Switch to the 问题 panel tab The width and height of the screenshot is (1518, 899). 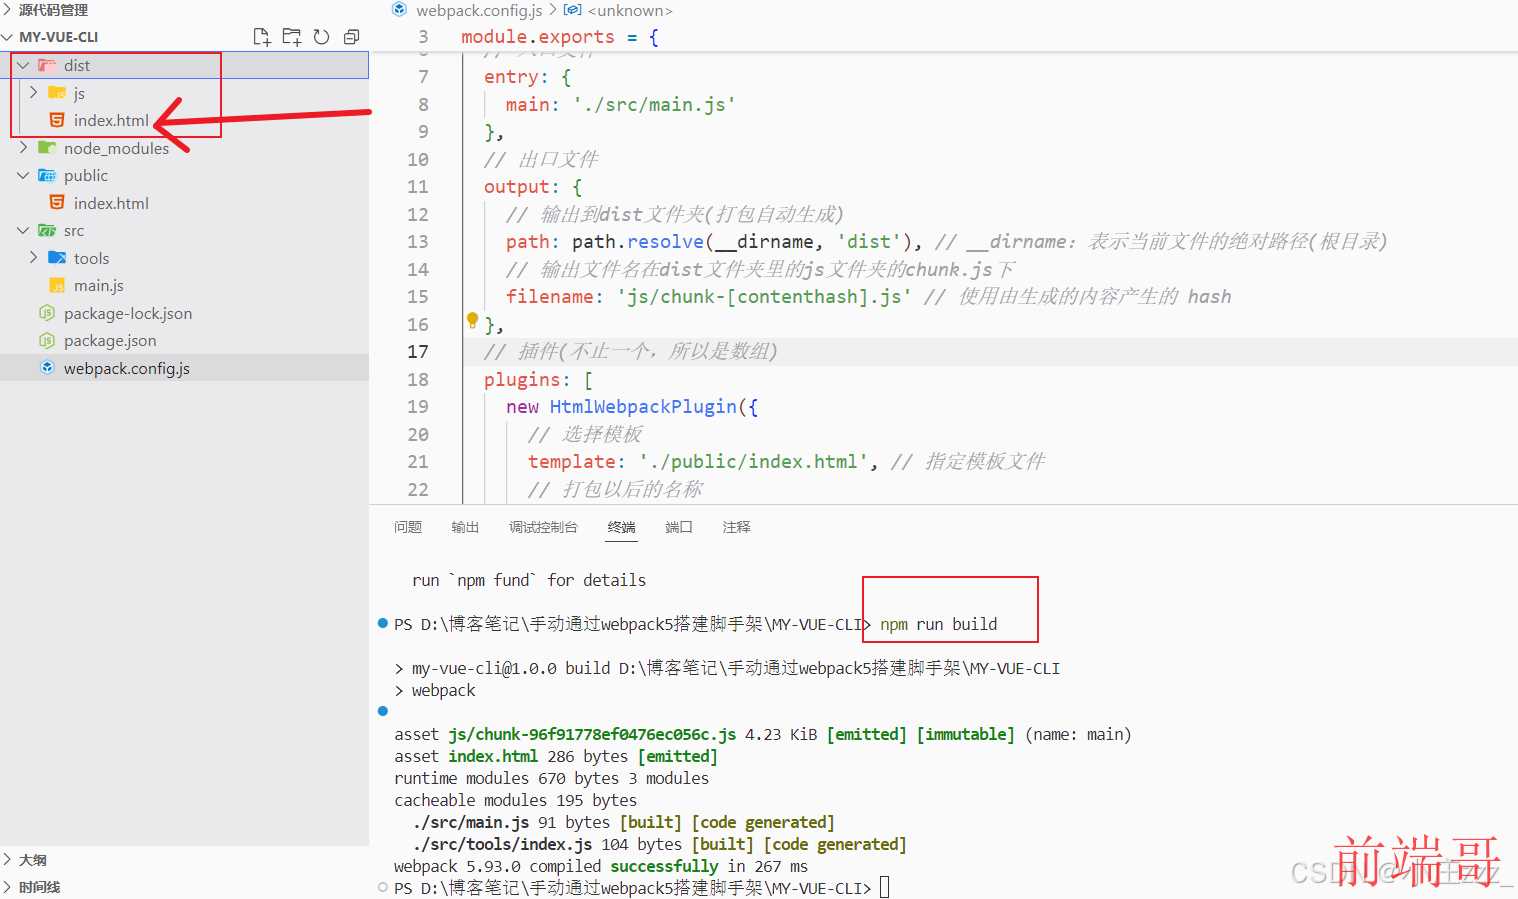click(x=408, y=527)
